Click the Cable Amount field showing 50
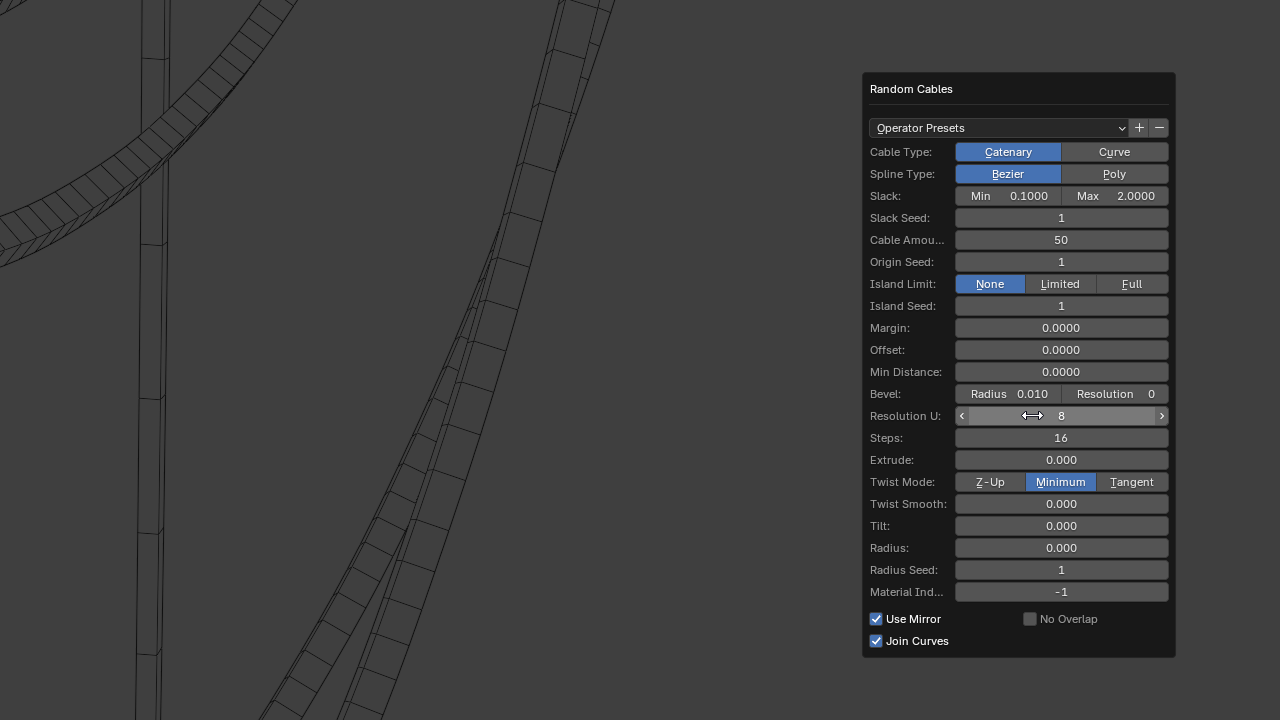 point(1061,240)
